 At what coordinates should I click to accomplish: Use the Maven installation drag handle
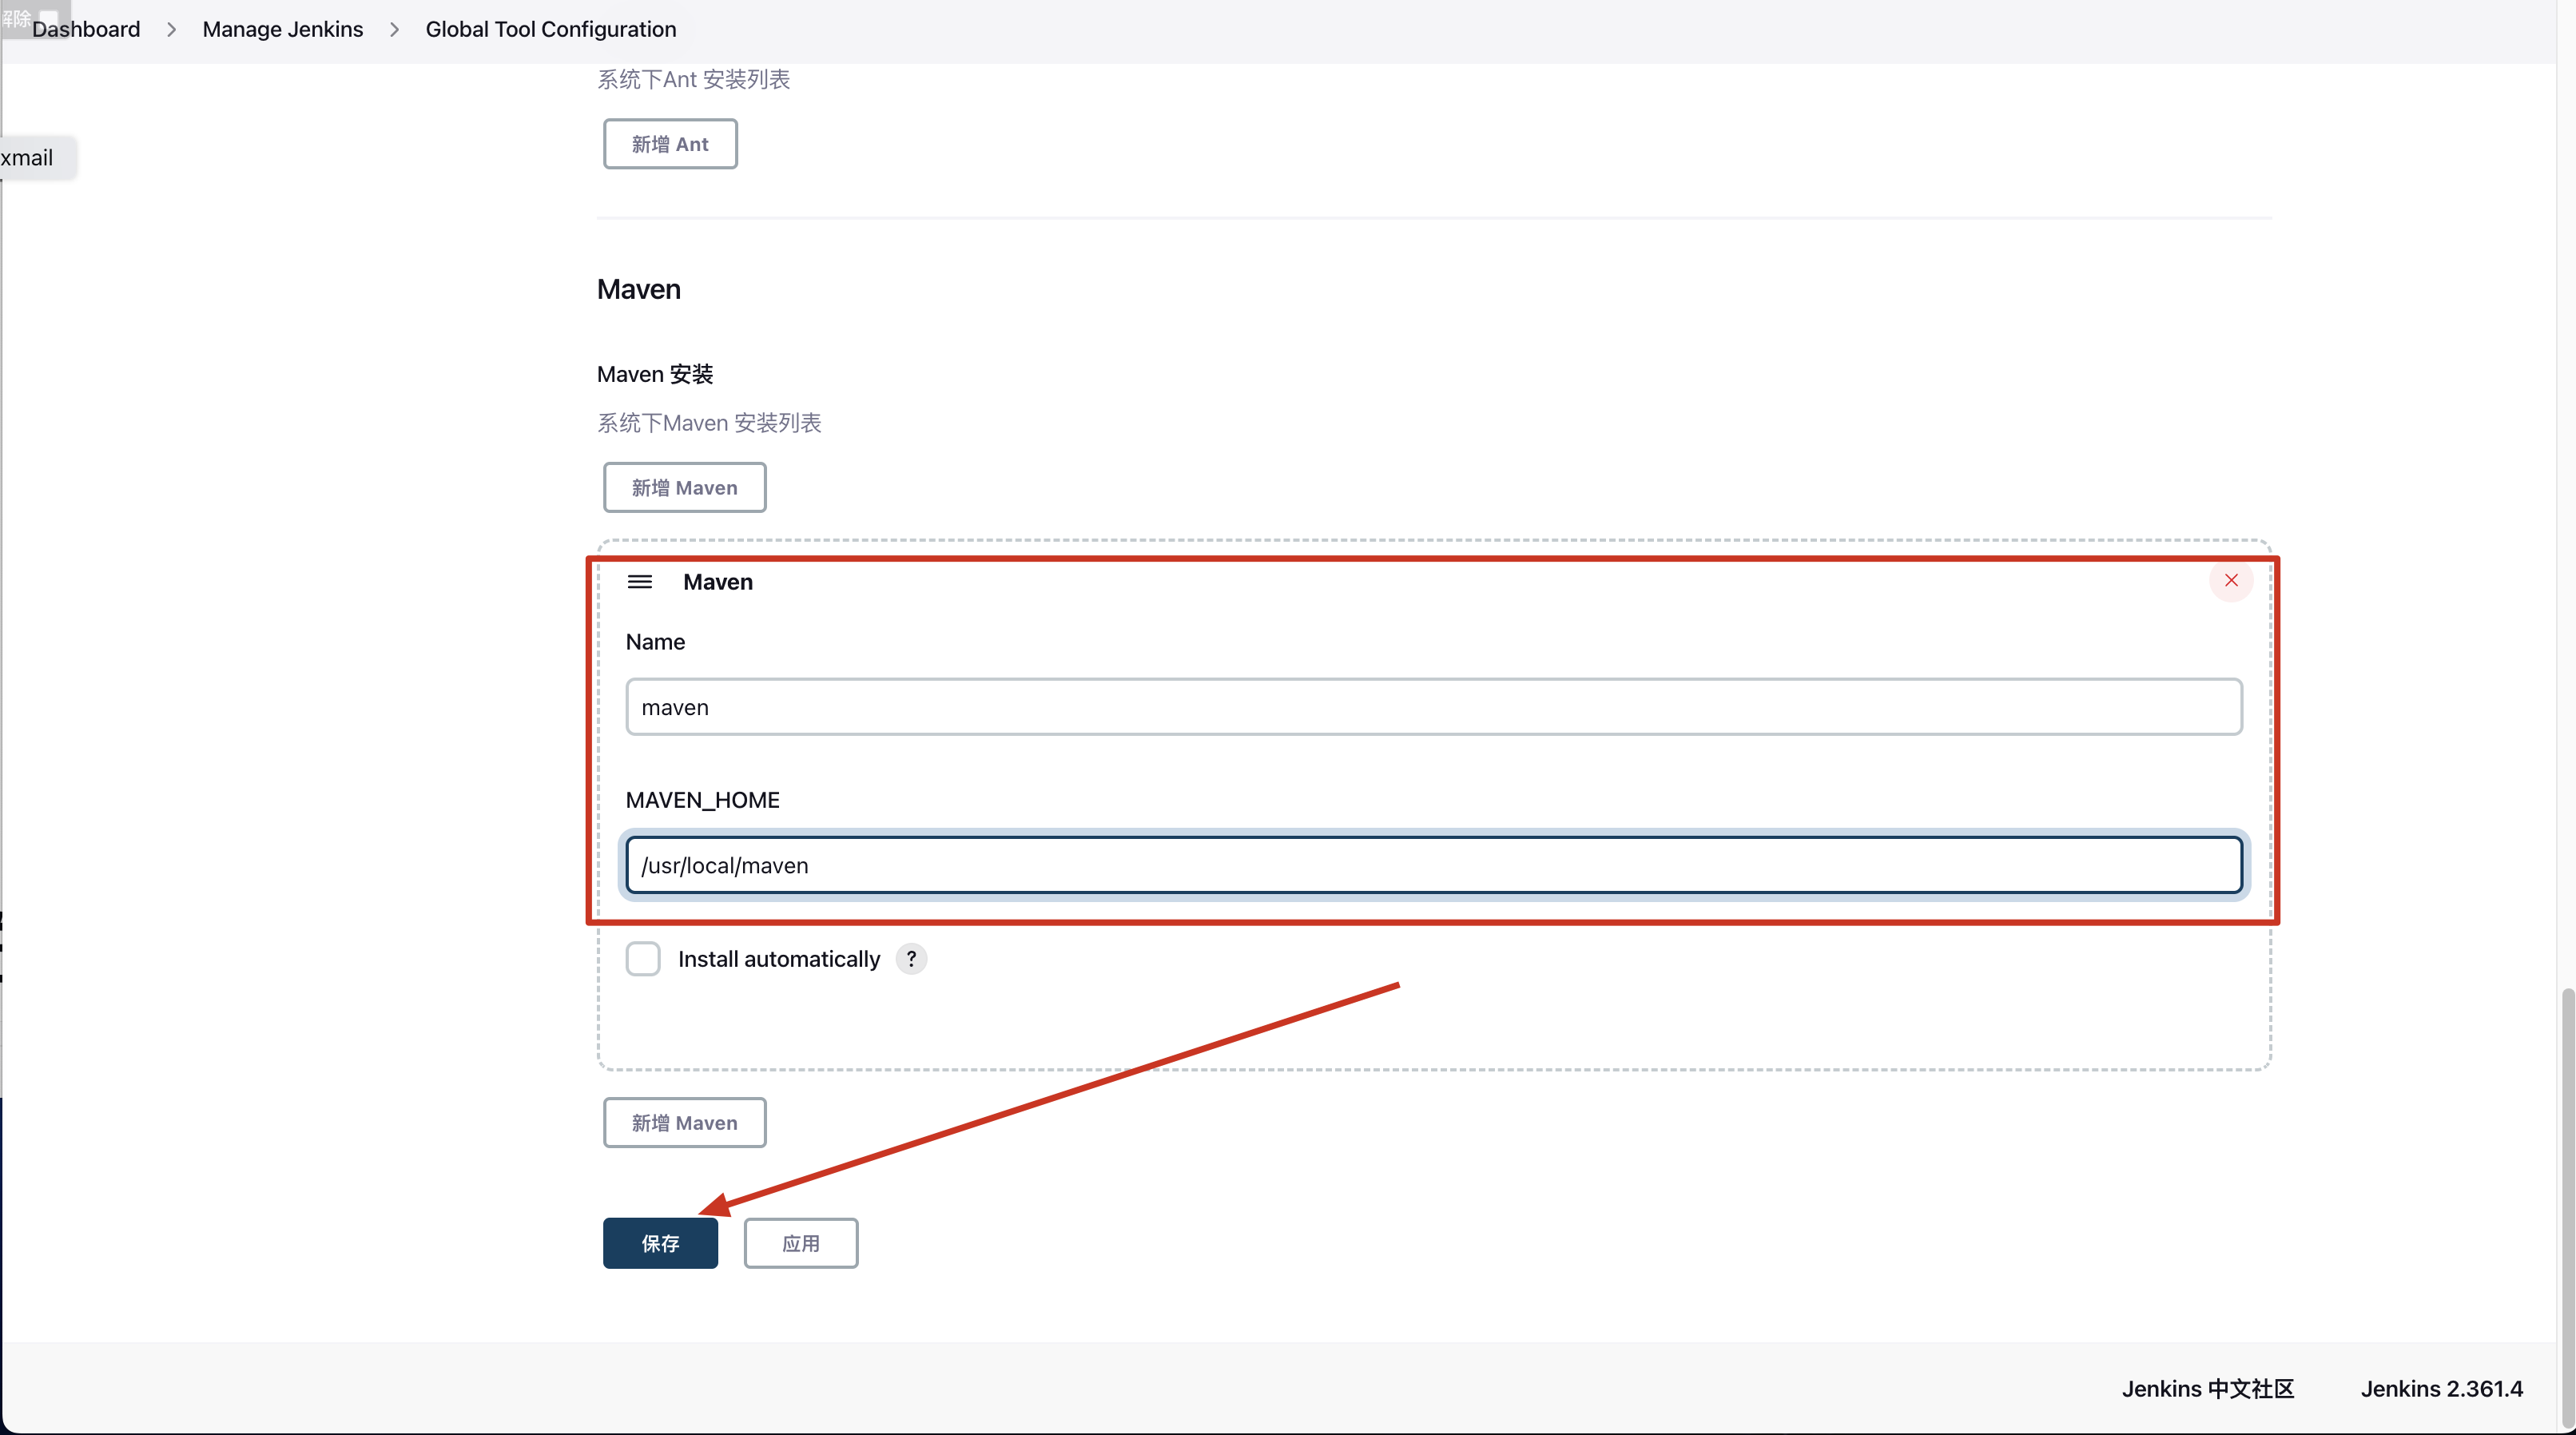tap(640, 582)
